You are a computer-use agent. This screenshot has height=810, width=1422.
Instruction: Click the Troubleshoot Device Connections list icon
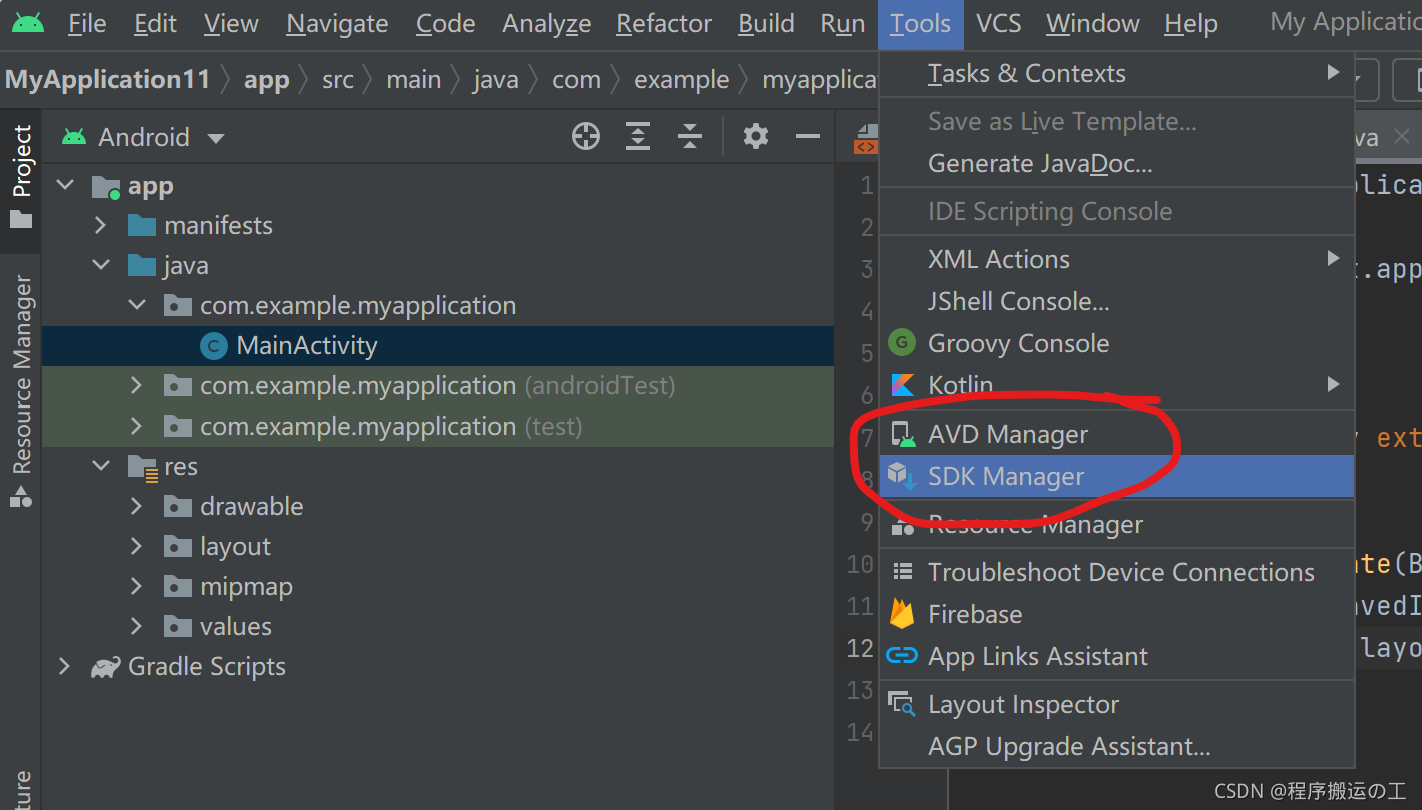point(903,572)
